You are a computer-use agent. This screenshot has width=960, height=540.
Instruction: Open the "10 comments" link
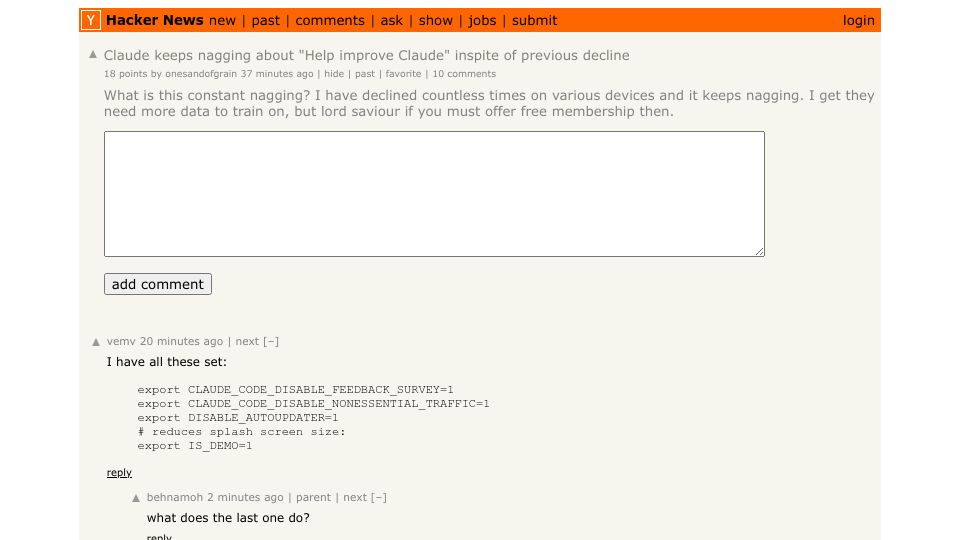click(x=464, y=74)
